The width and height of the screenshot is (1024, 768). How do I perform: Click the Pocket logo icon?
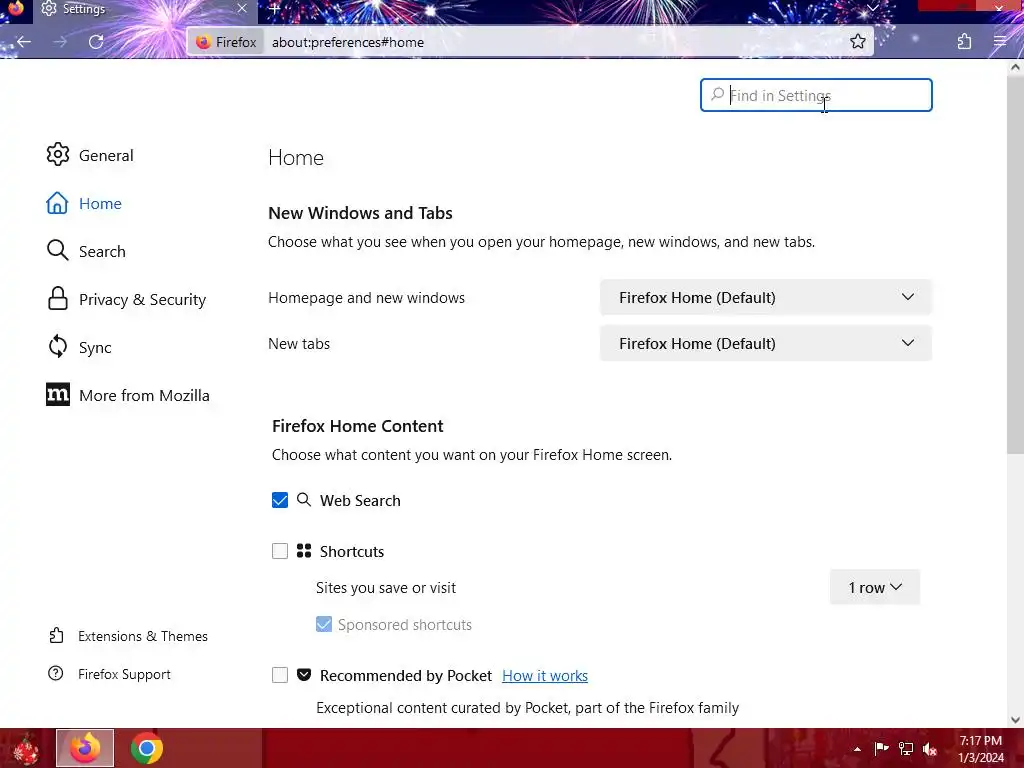[x=304, y=675]
